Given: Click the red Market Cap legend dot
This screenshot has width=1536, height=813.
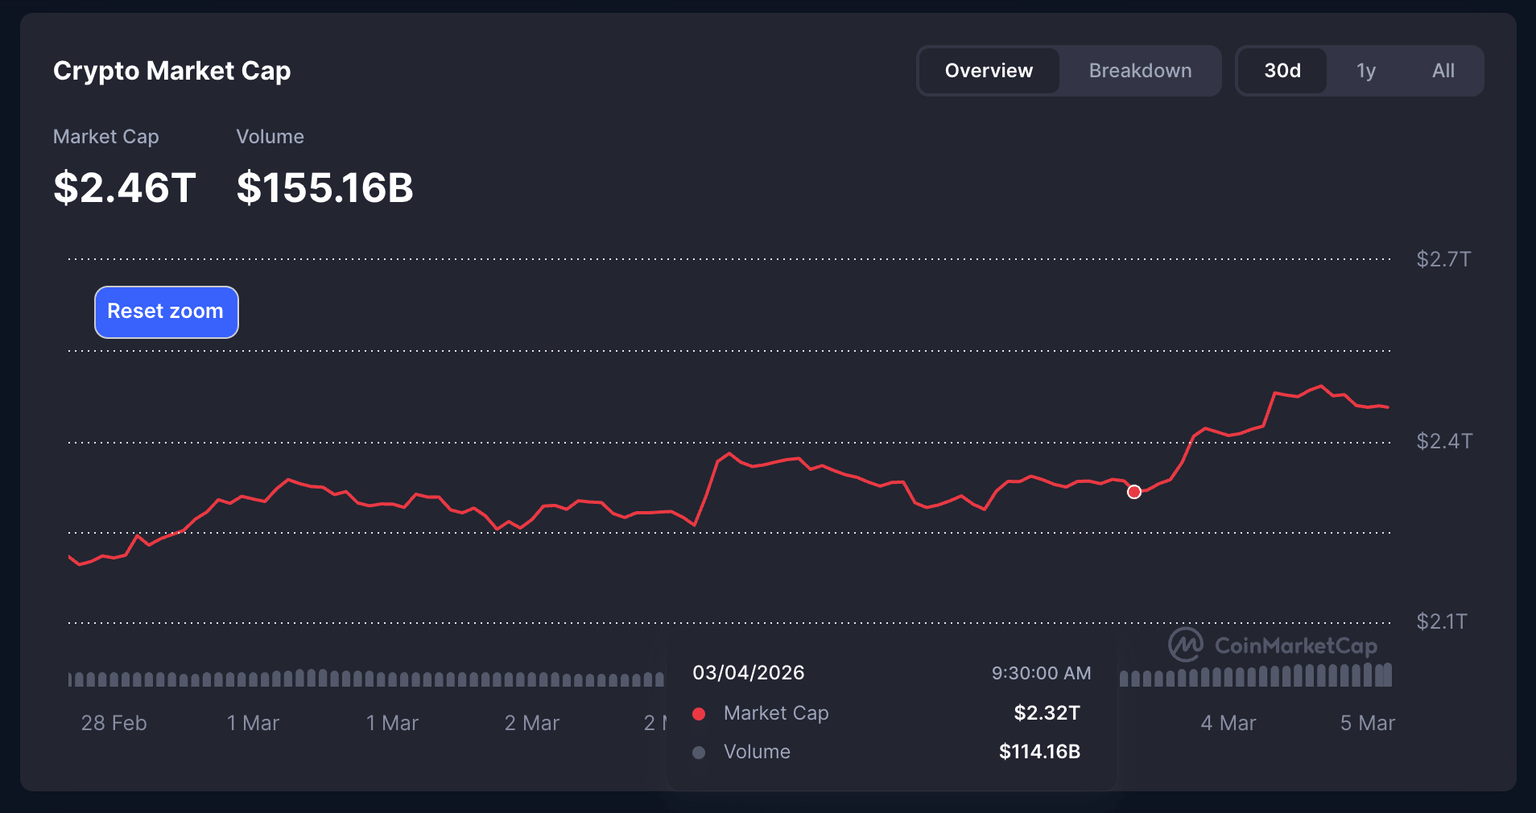Looking at the screenshot, I should tap(699, 713).
